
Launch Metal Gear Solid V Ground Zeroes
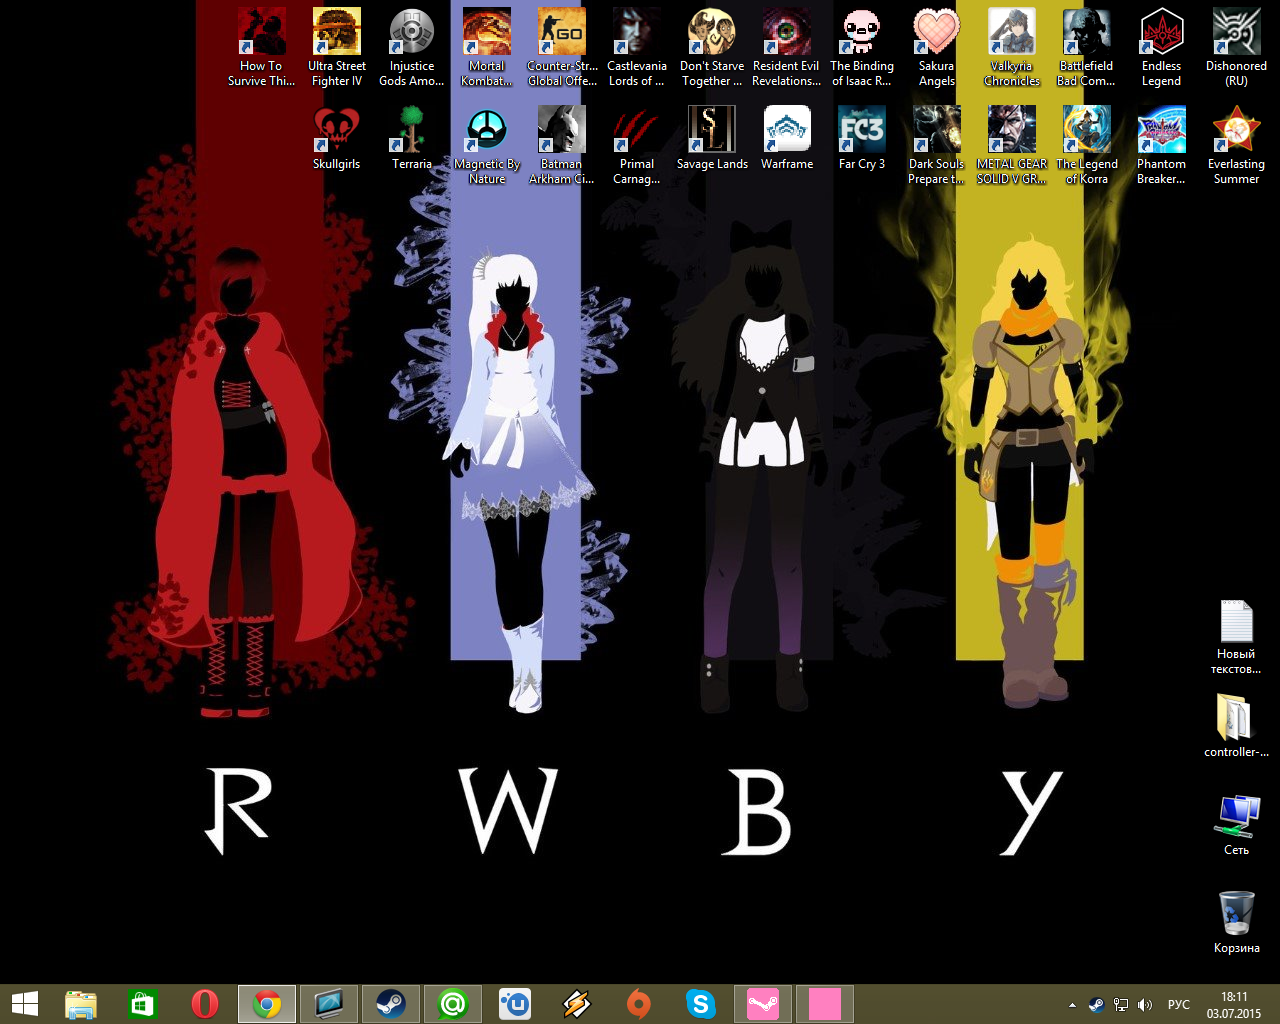tap(1012, 146)
